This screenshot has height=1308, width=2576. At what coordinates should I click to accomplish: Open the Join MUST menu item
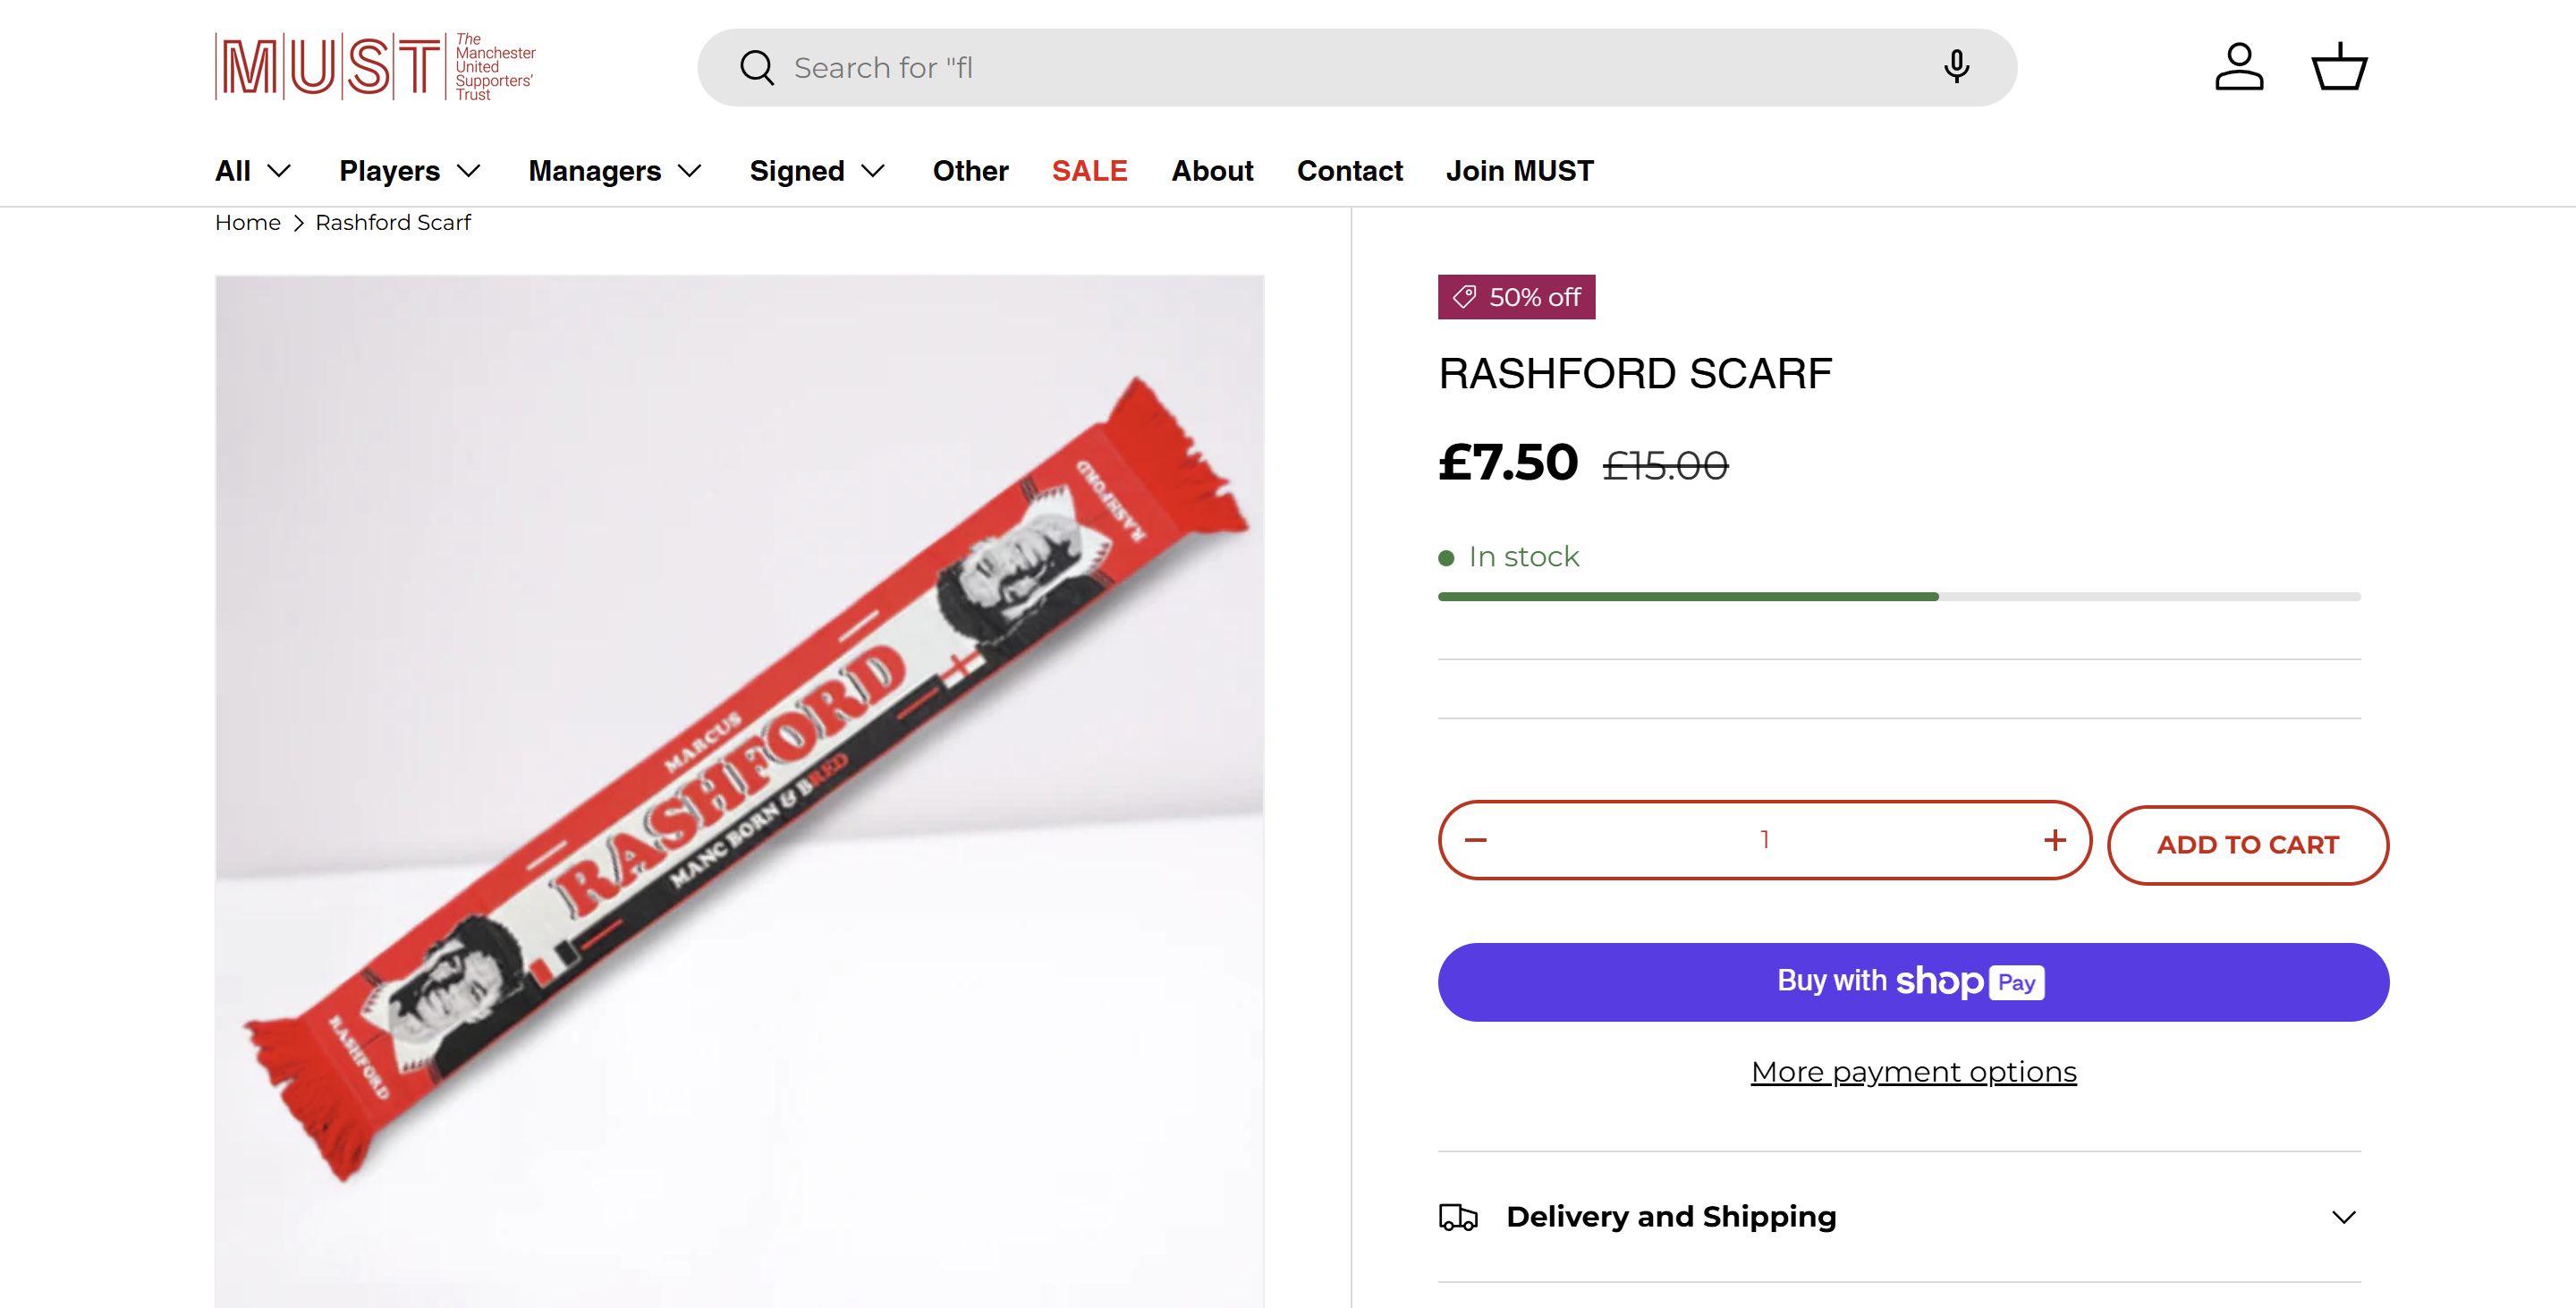point(1519,171)
